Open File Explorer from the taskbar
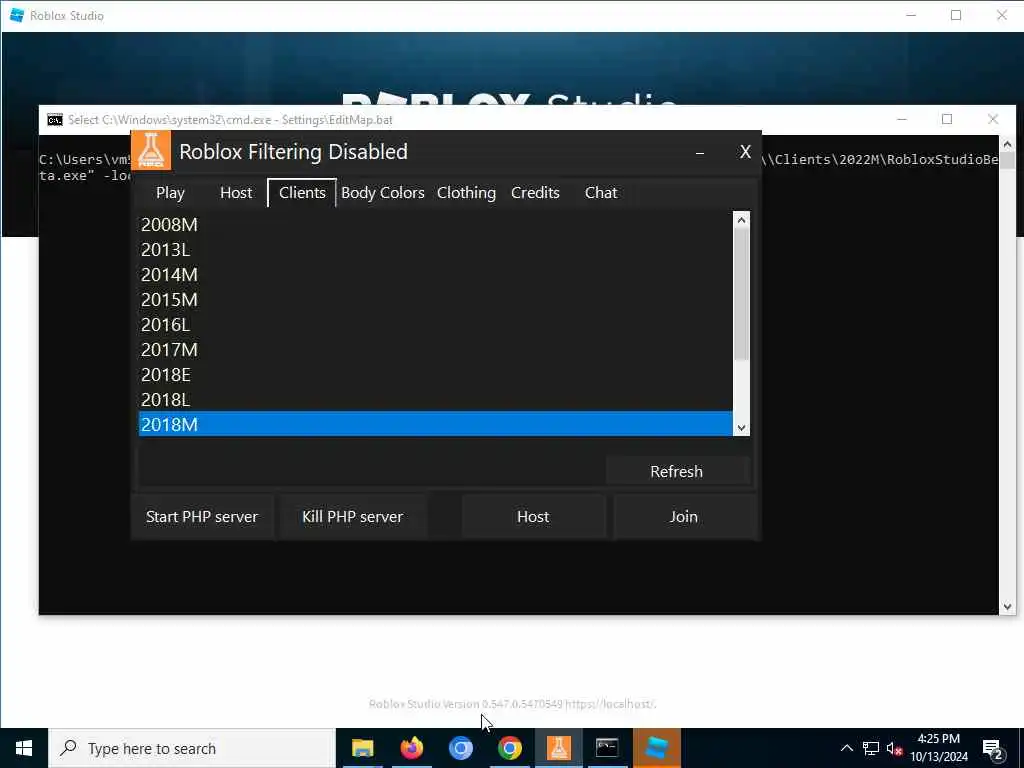 coord(362,748)
